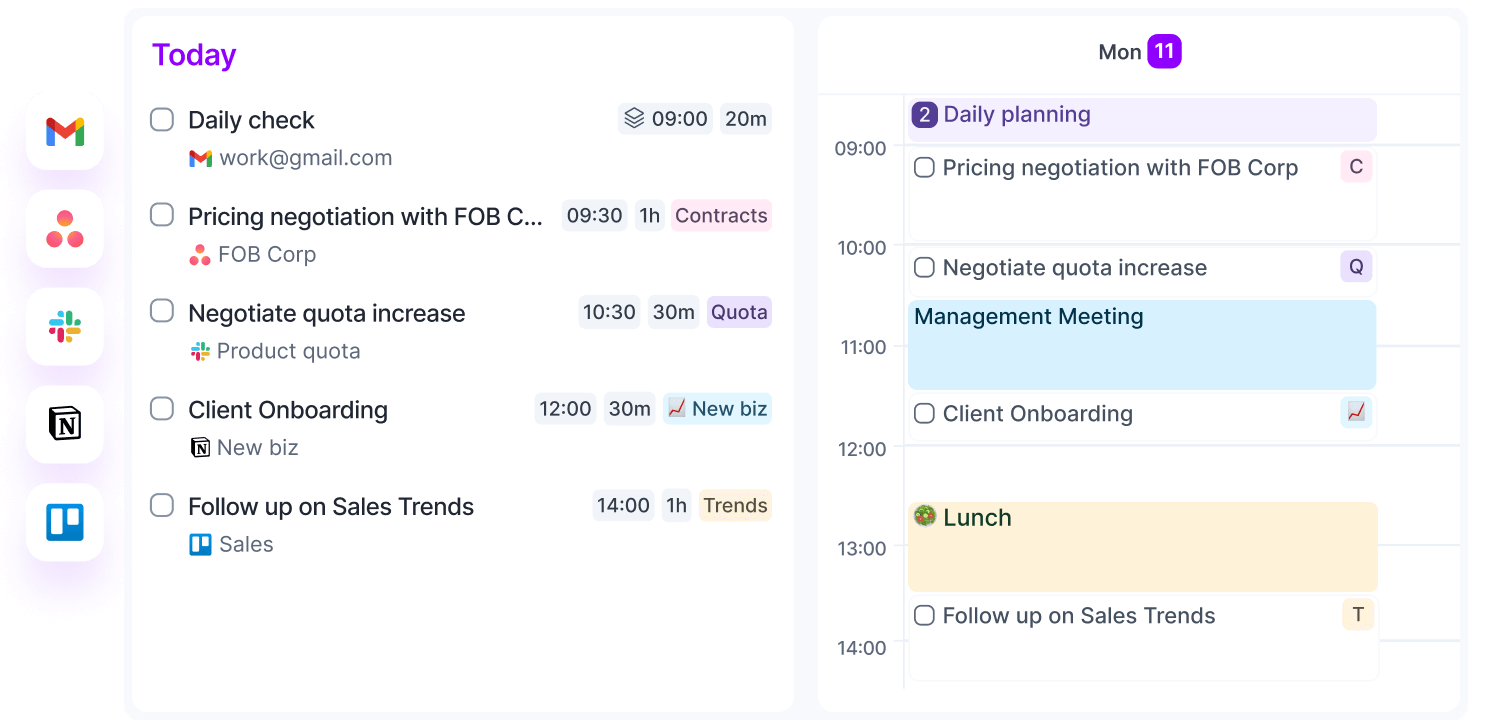Open the work@gmail.com source link

coord(291,158)
